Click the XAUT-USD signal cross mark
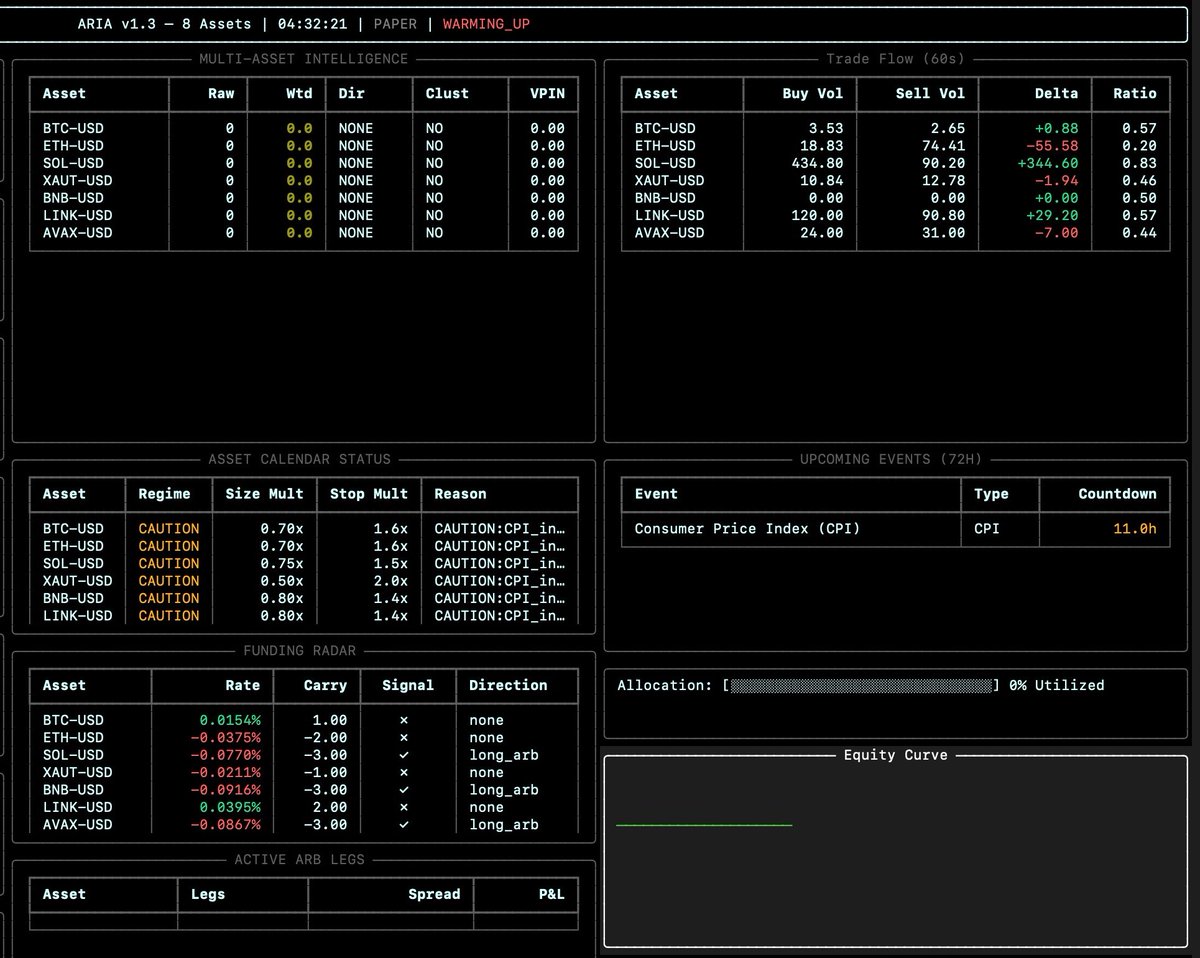The width and height of the screenshot is (1200, 958). point(403,772)
